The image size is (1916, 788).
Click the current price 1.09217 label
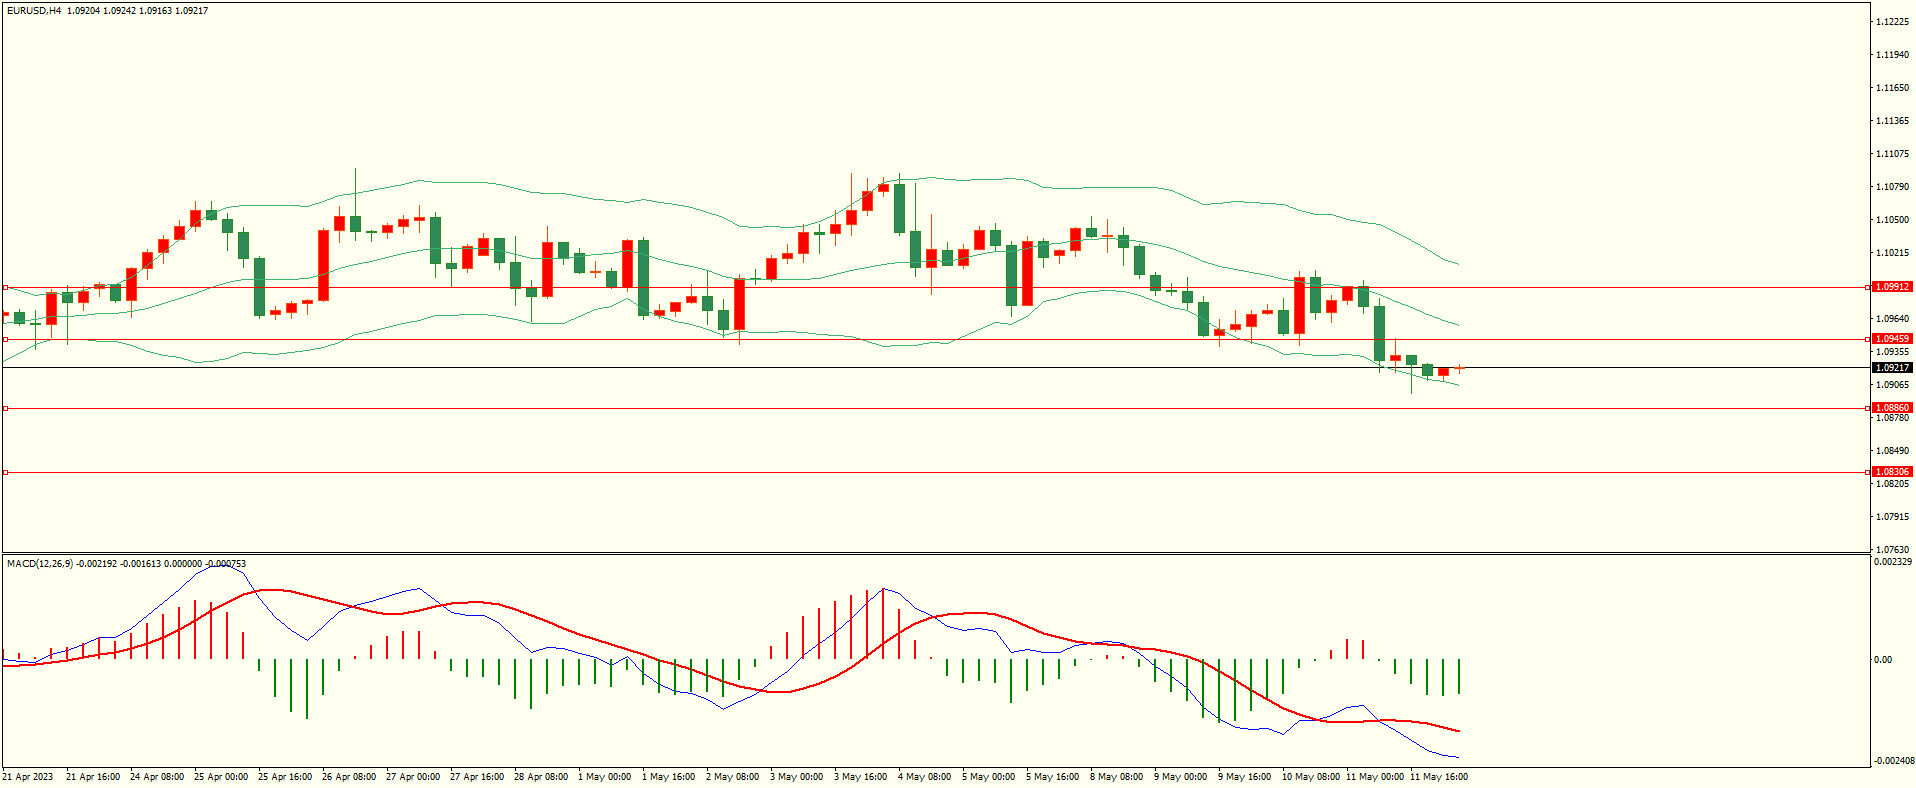point(1891,368)
